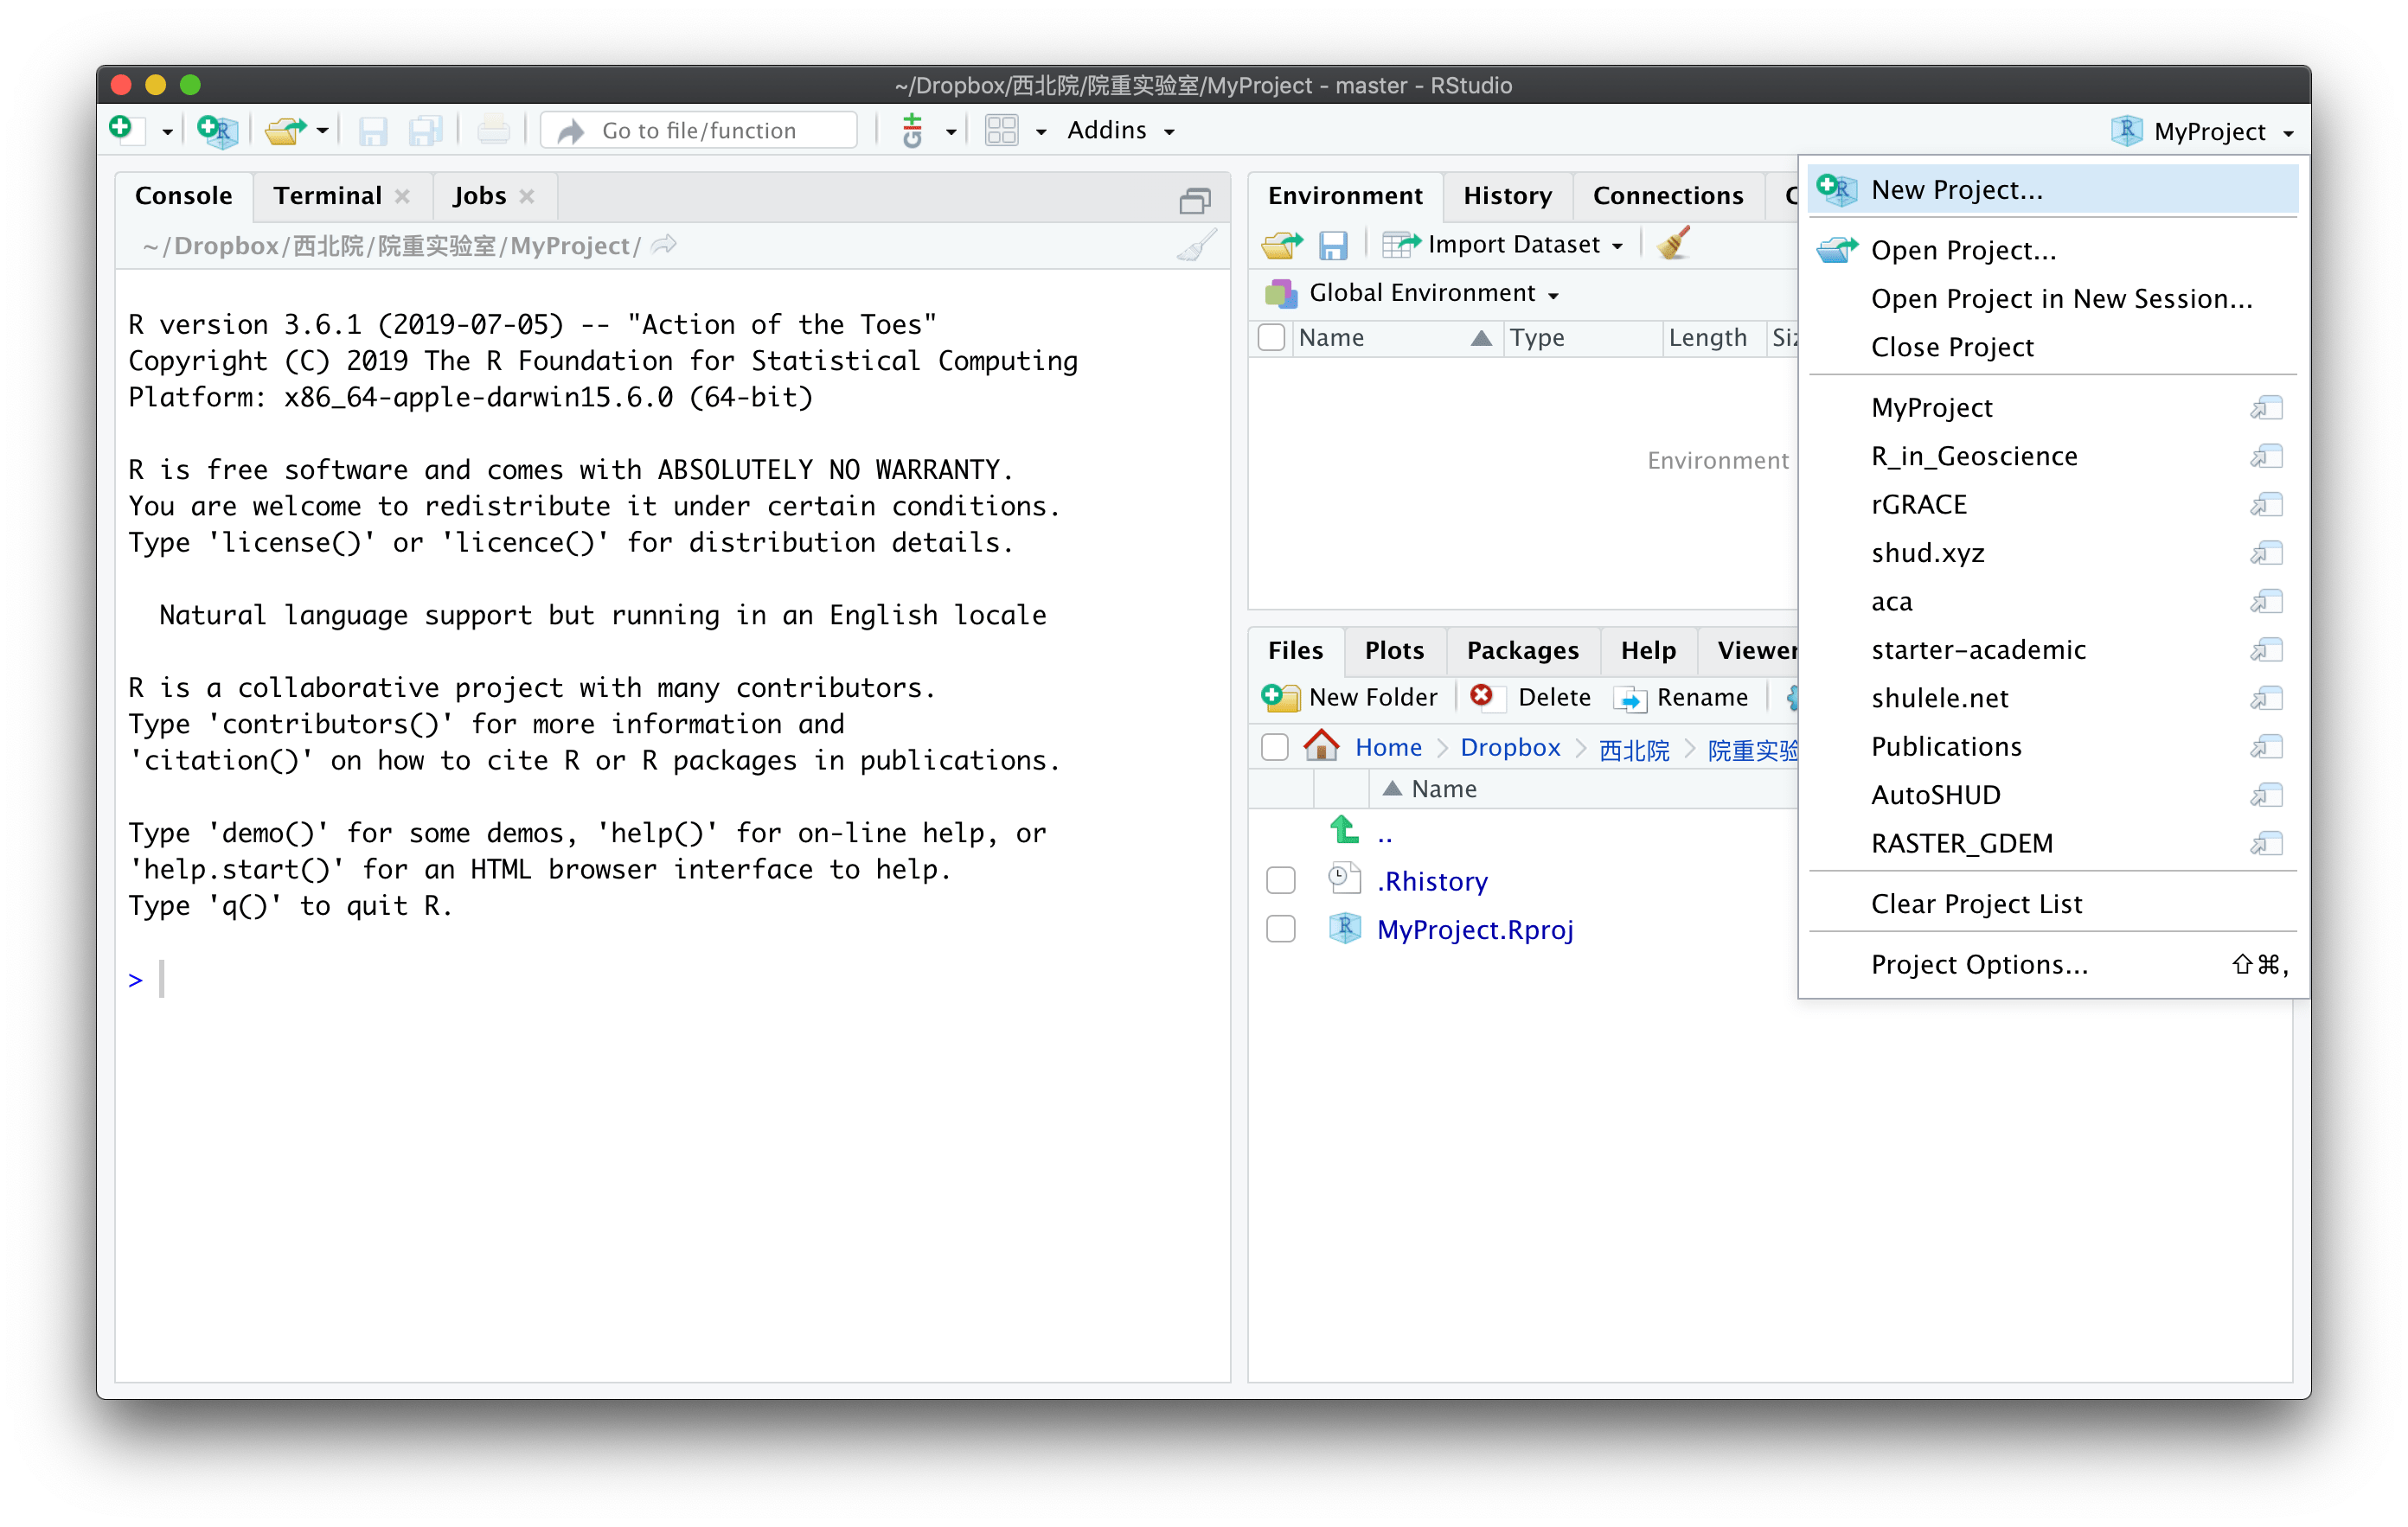
Task: Click the New Folder button
Action: point(1350,697)
